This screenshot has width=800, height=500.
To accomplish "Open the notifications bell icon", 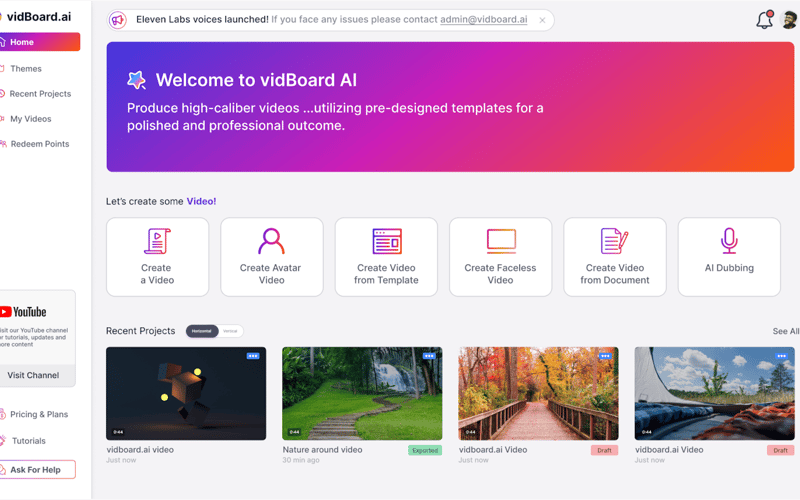I will point(764,19).
